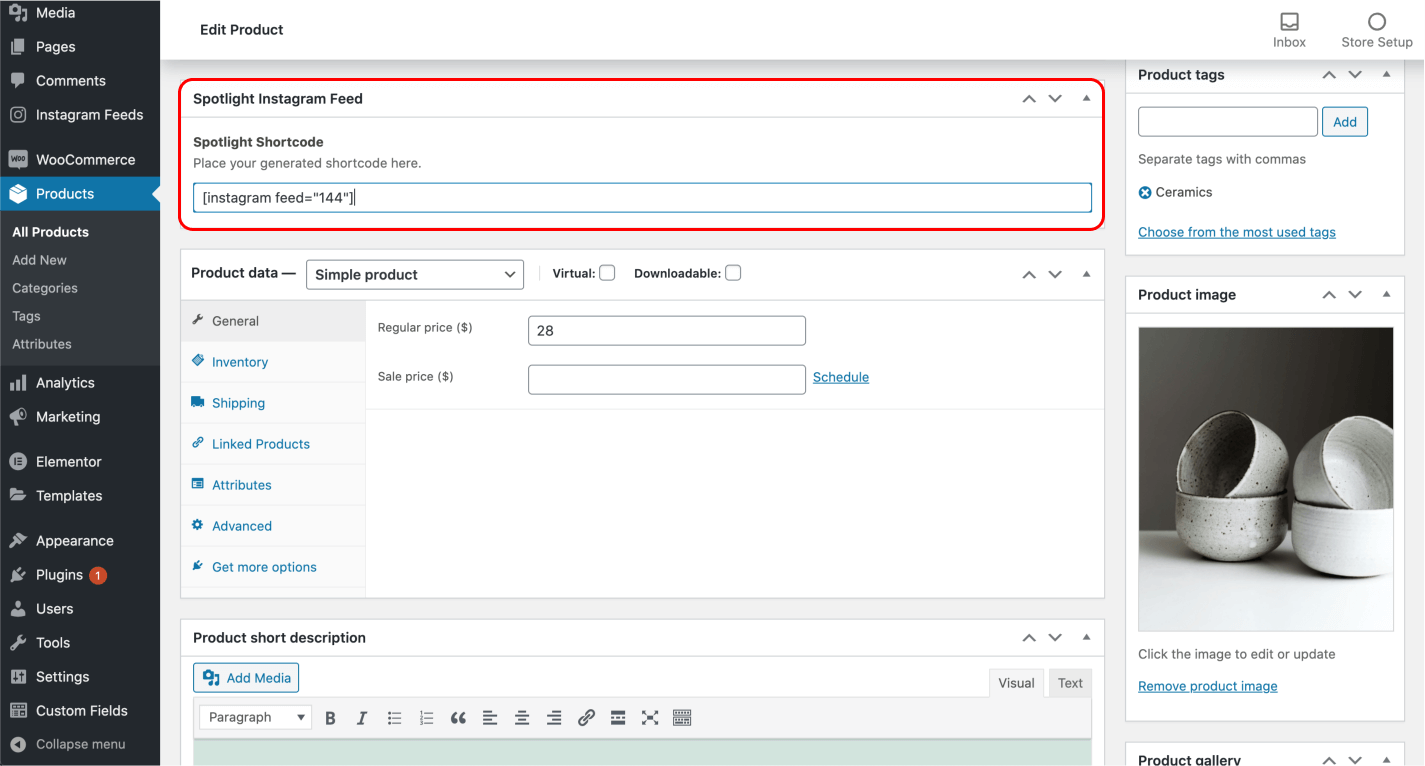Click Remove product image link
The image size is (1425, 766).
point(1208,686)
